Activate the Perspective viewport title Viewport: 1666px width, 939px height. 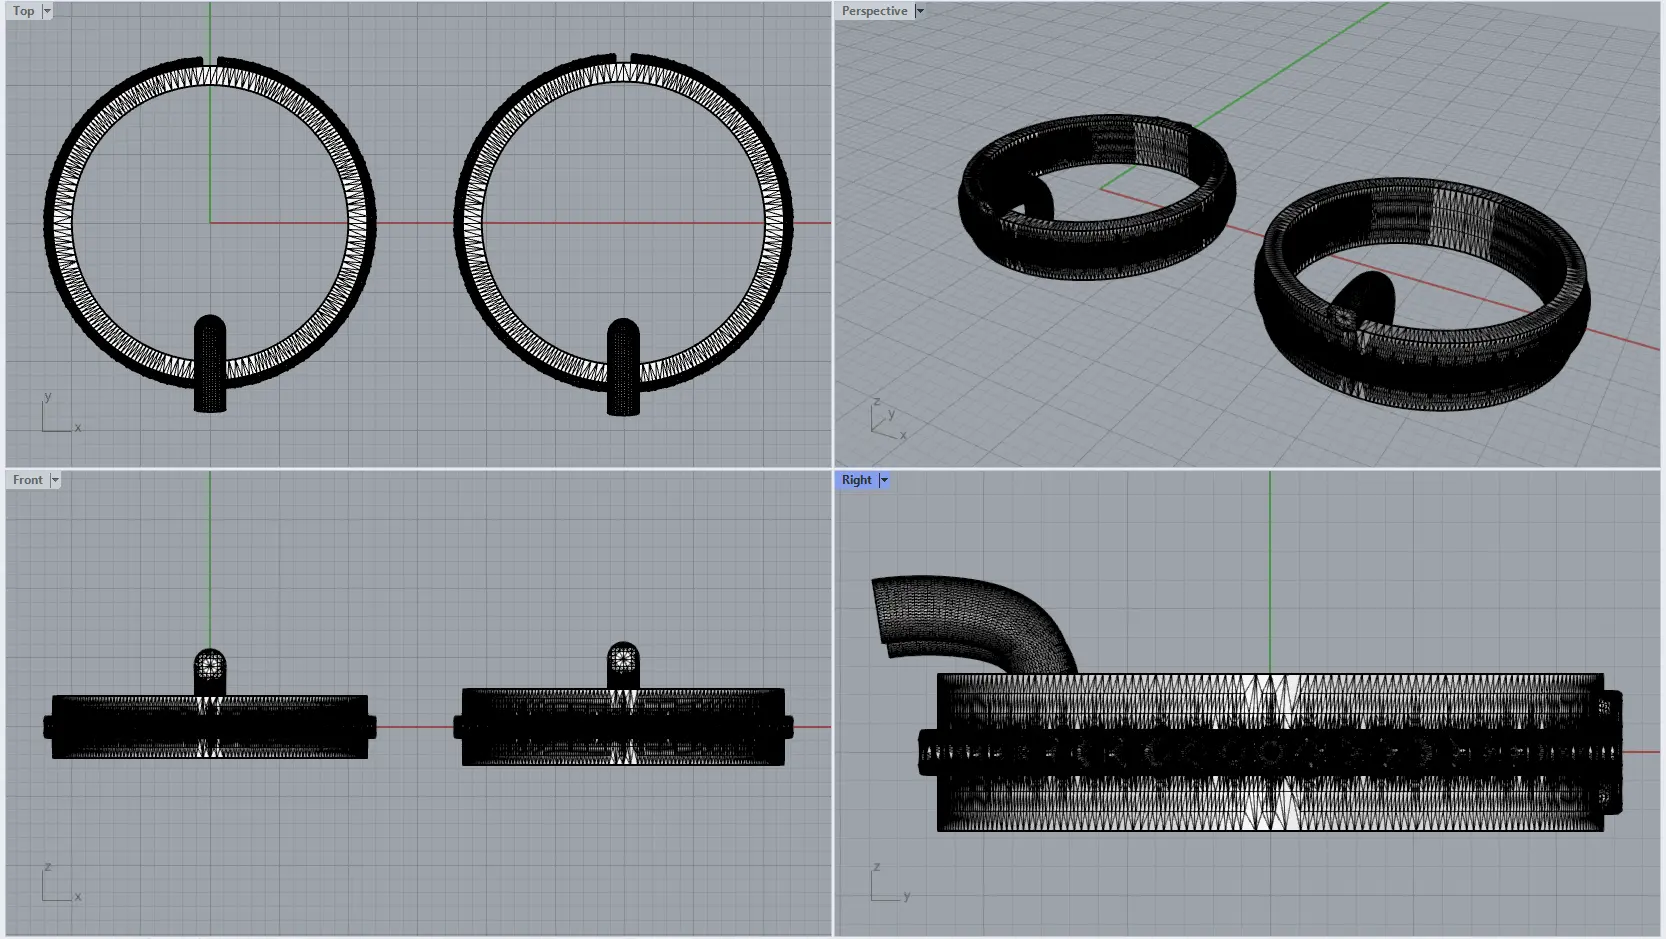874,11
